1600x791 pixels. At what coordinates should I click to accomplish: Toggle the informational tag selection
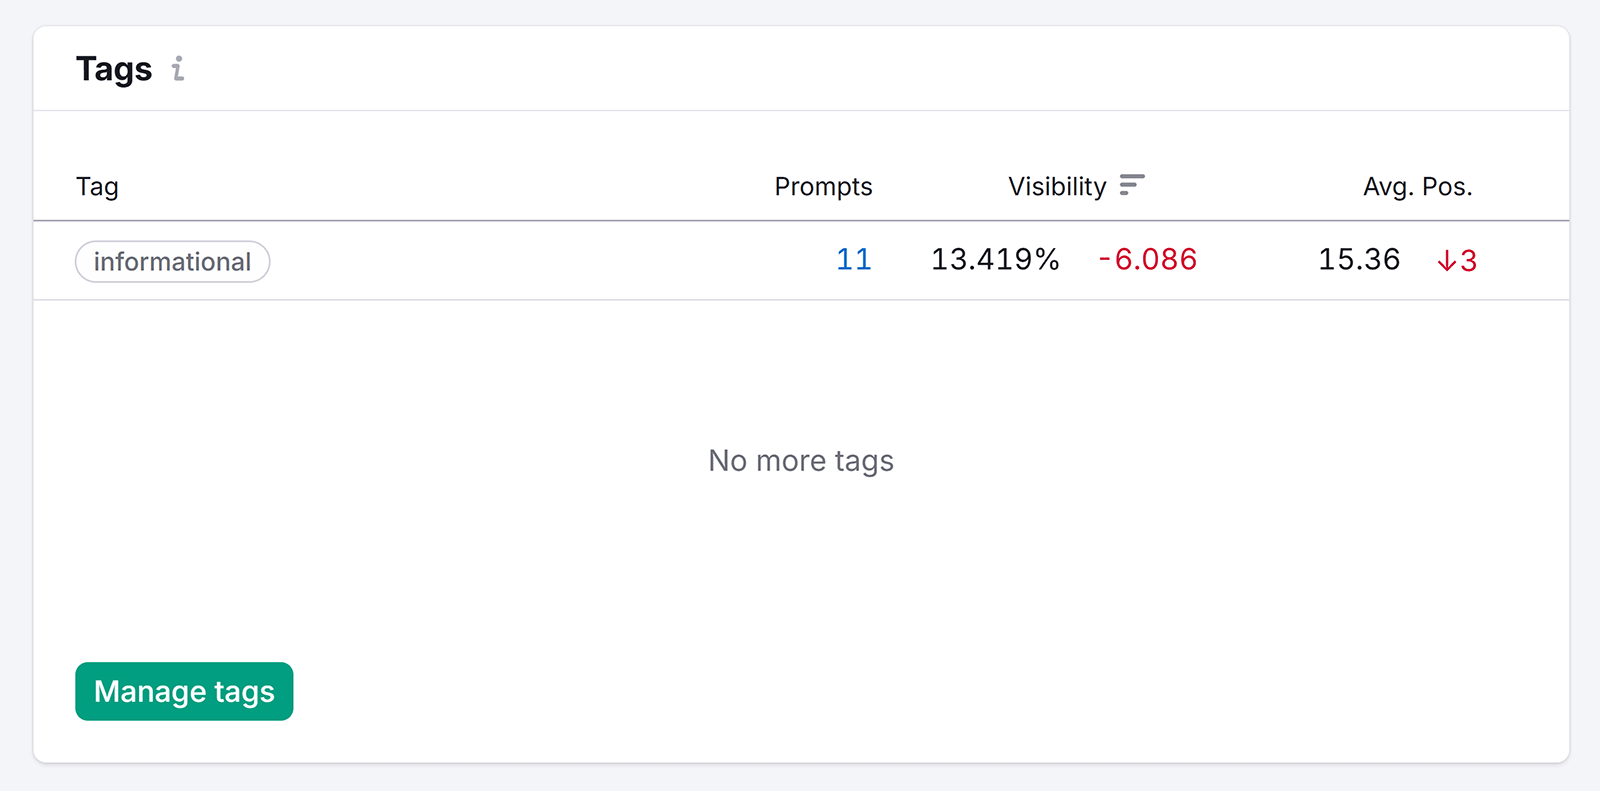pyautogui.click(x=172, y=261)
